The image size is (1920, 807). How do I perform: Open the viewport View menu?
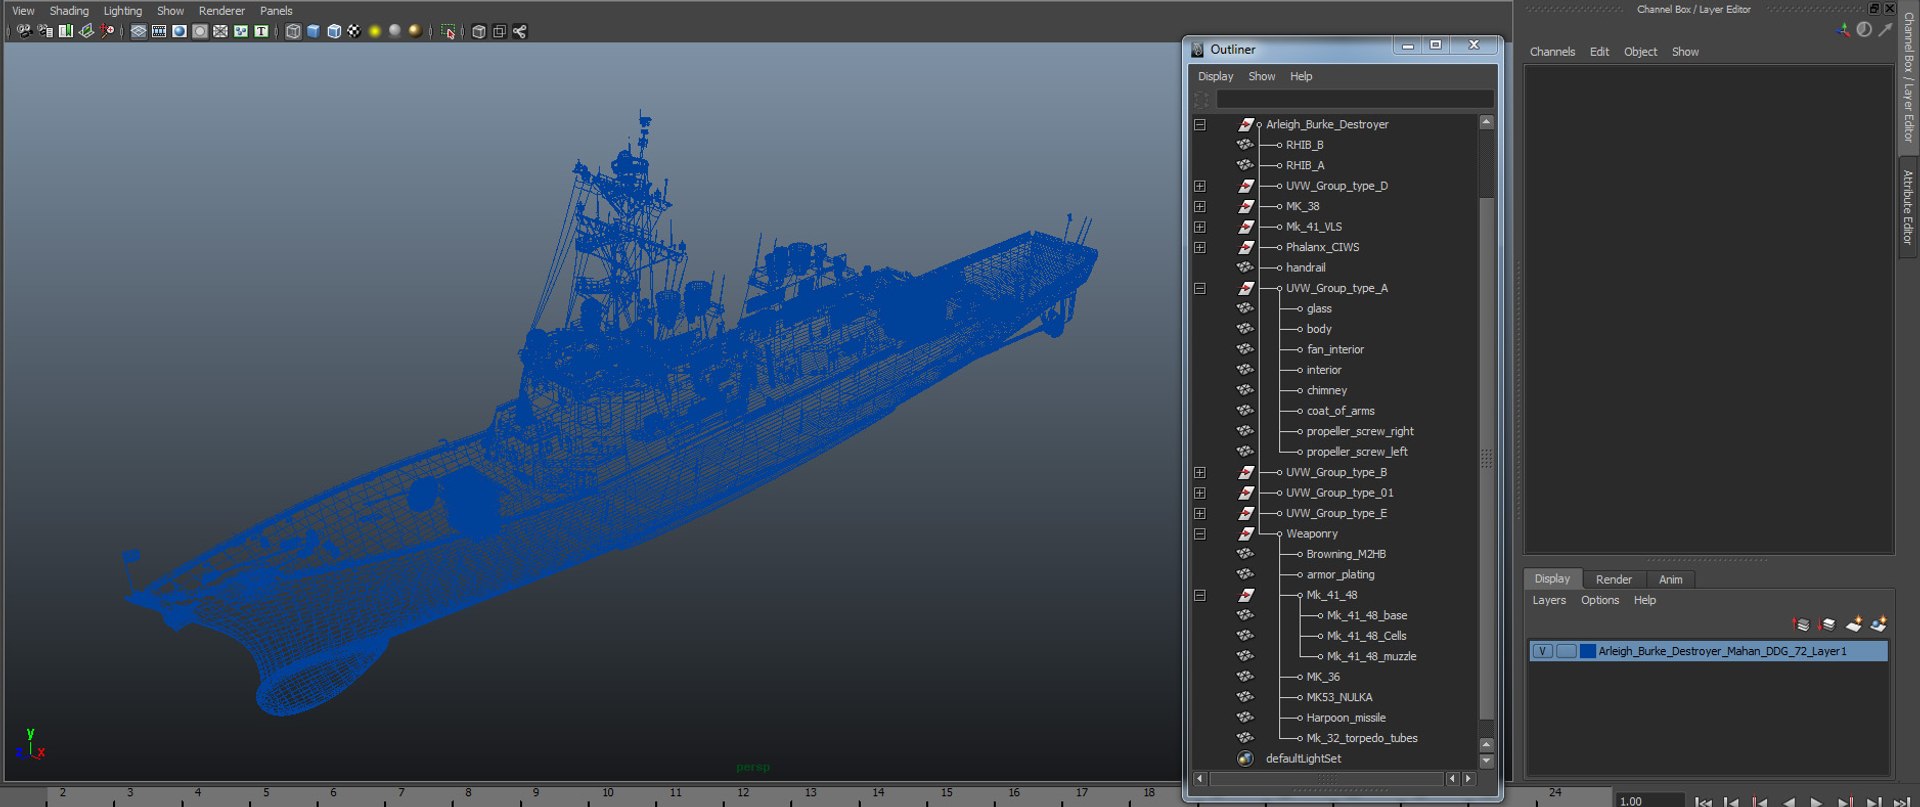point(23,11)
